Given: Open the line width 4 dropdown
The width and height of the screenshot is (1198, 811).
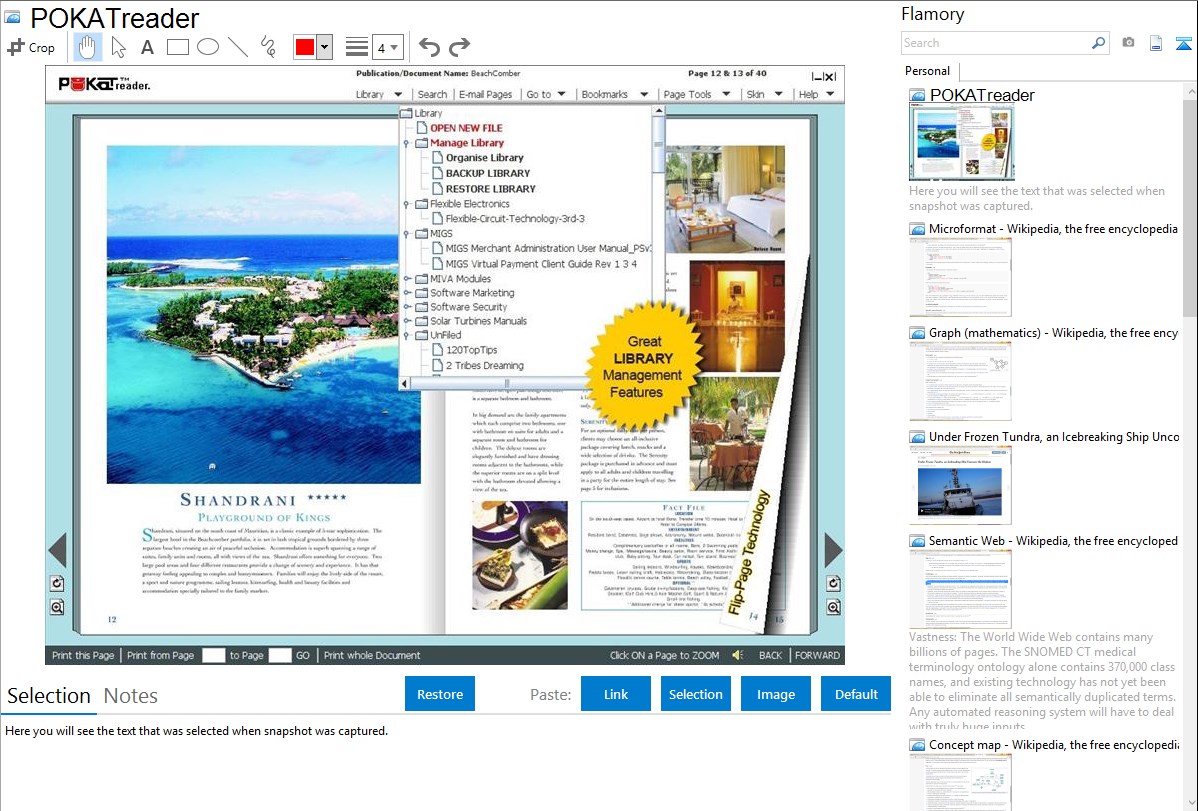Looking at the screenshot, I should pos(387,47).
